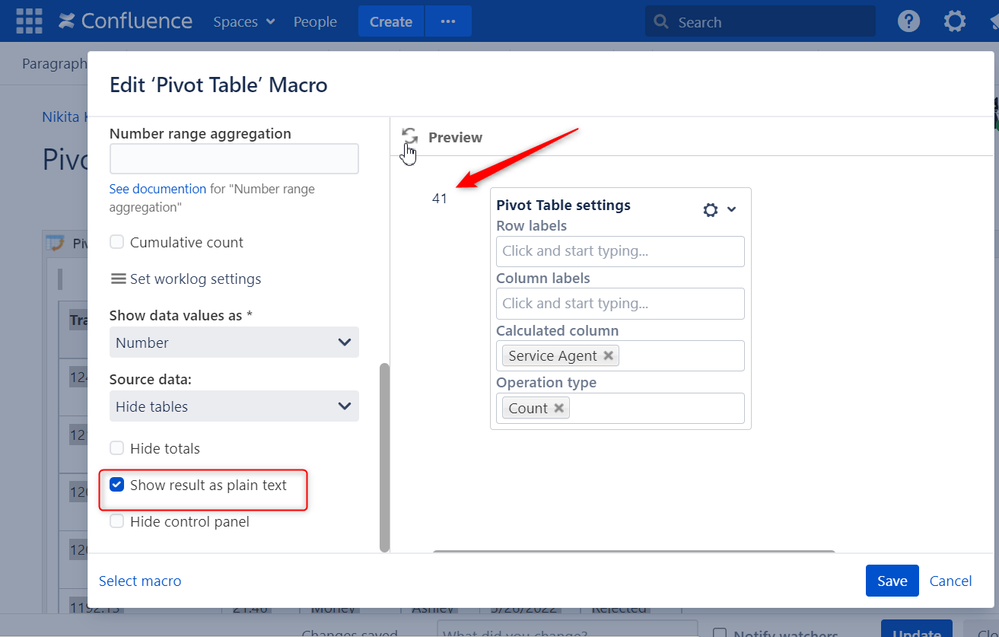Image resolution: width=999 pixels, height=637 pixels.
Task: Enable the Cumulative count checkbox
Action: click(x=117, y=242)
